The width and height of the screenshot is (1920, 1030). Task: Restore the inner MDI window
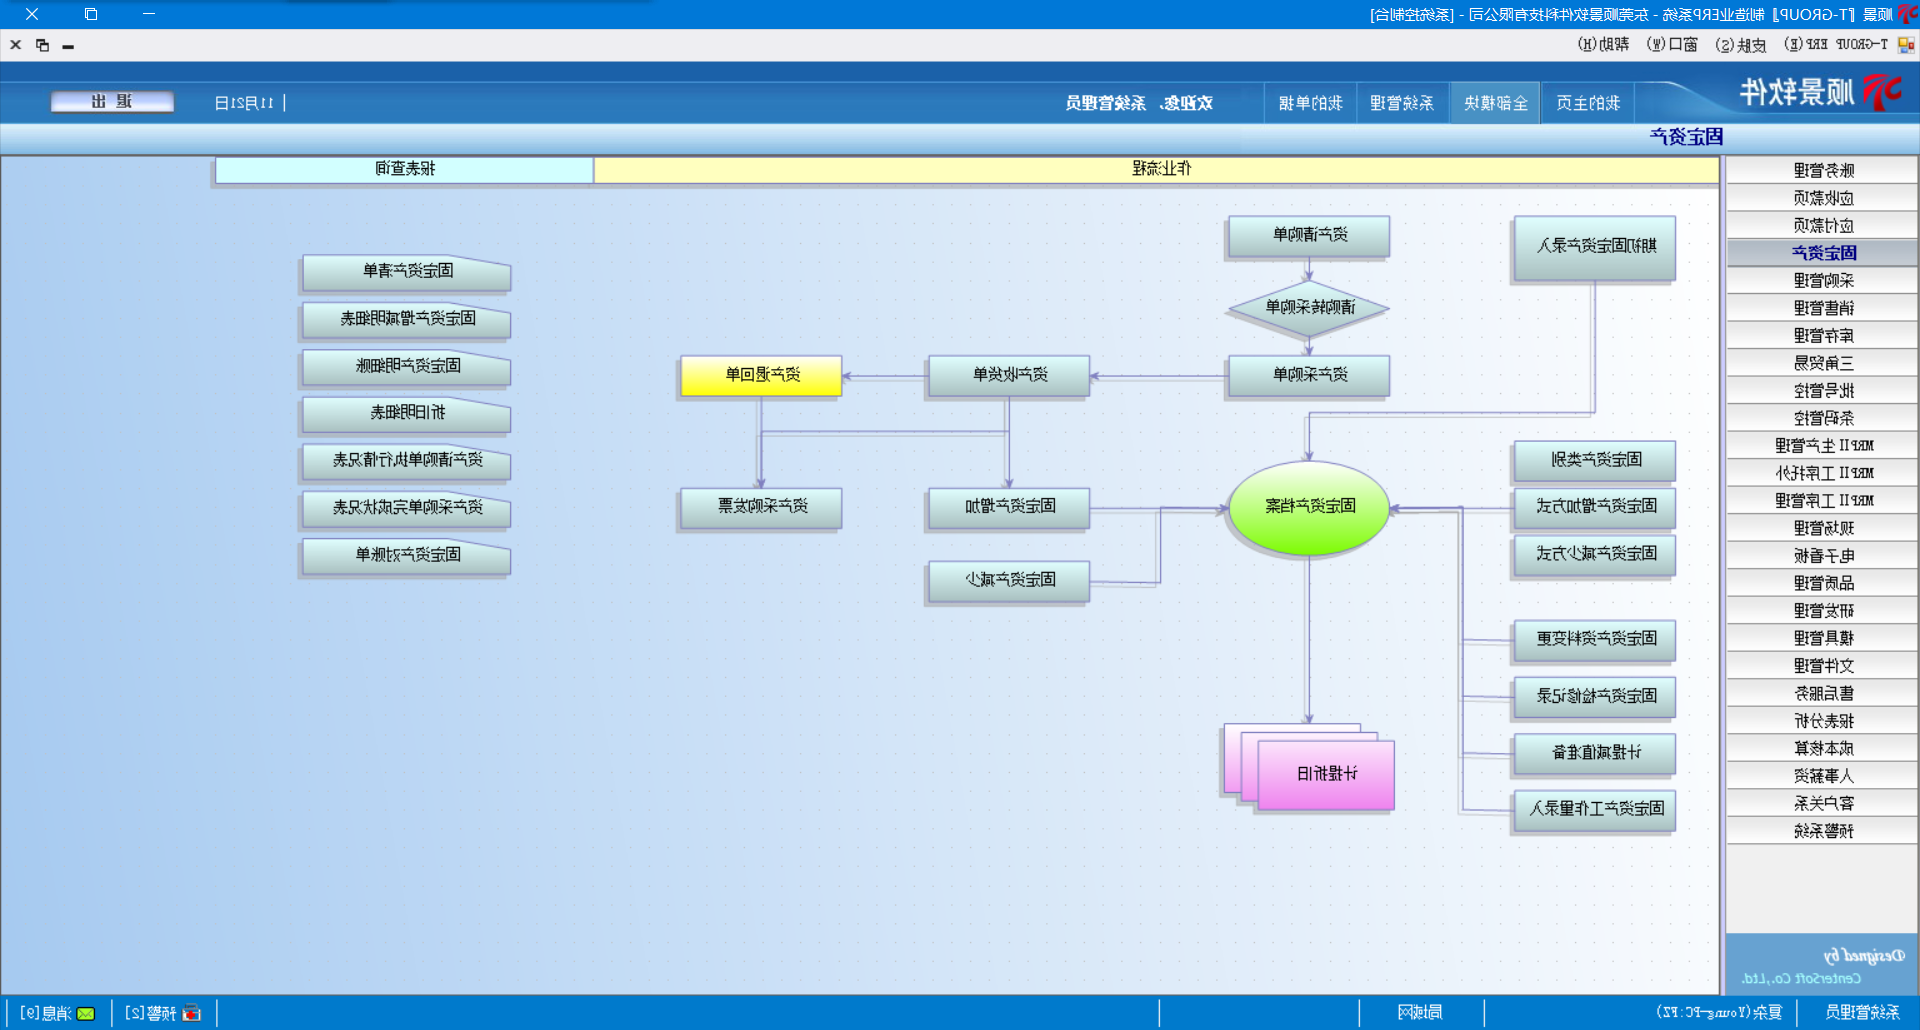coord(42,45)
